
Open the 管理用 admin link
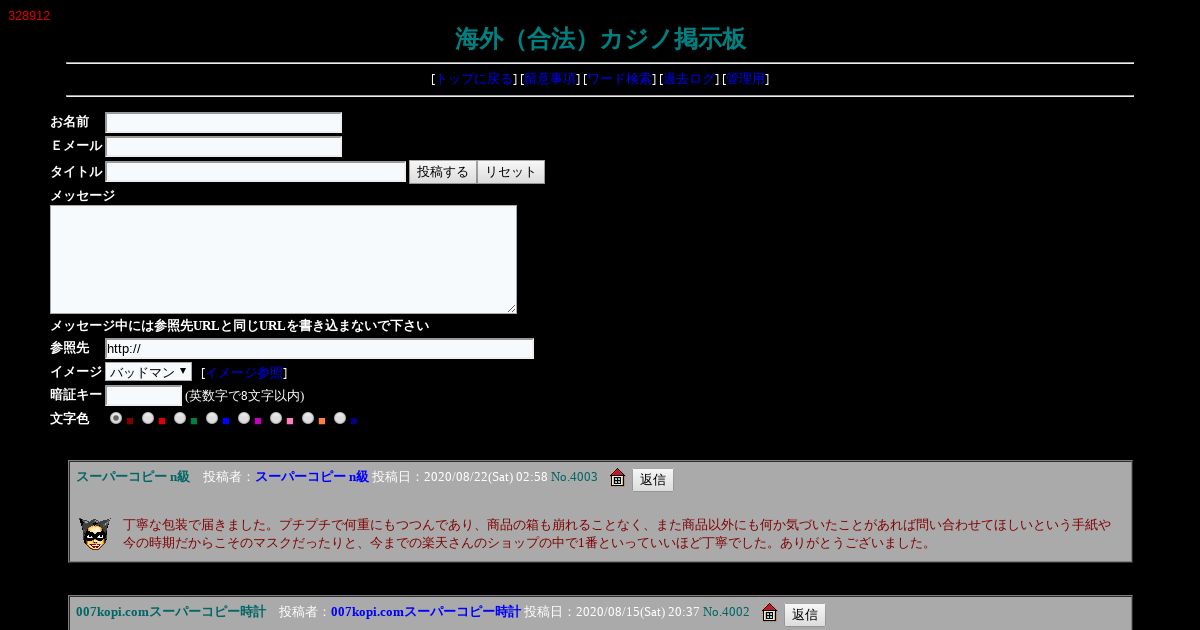tap(746, 79)
